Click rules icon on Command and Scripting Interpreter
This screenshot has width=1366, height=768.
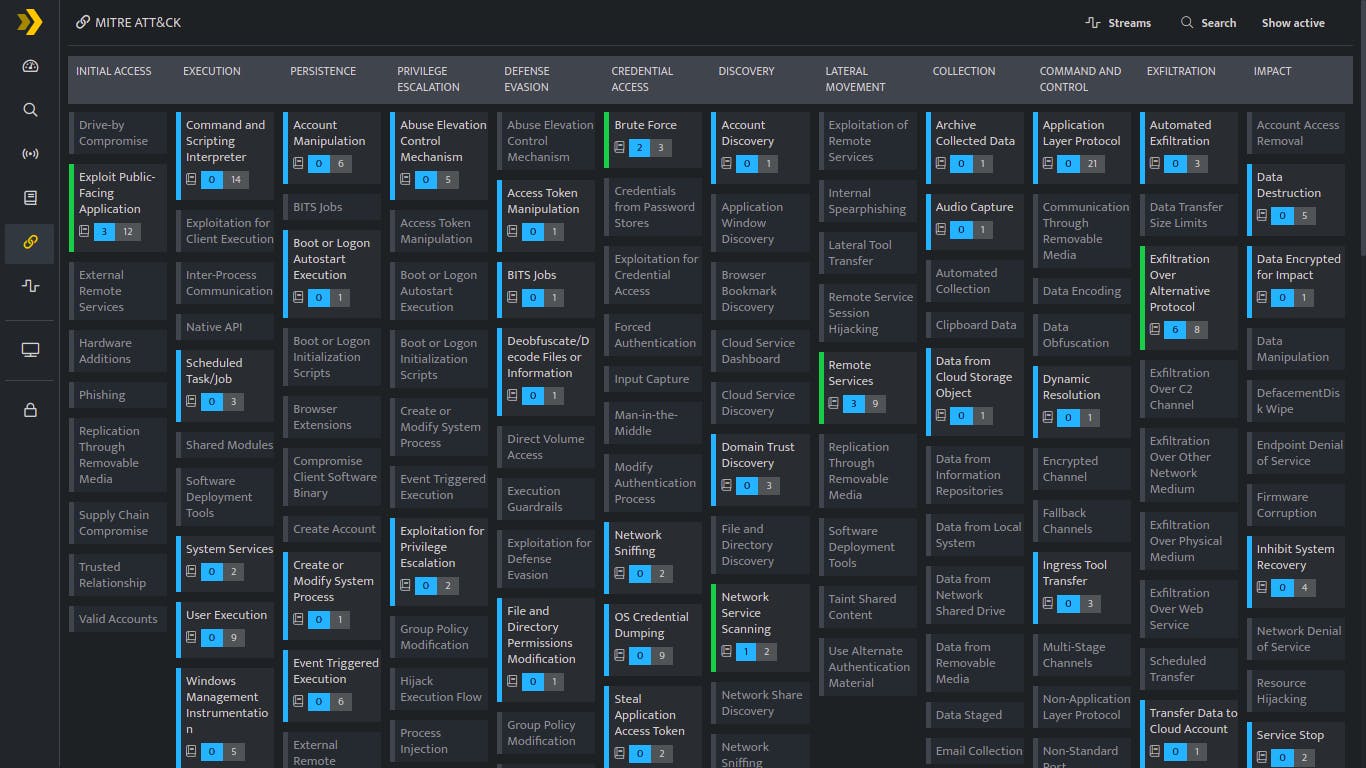(x=191, y=180)
